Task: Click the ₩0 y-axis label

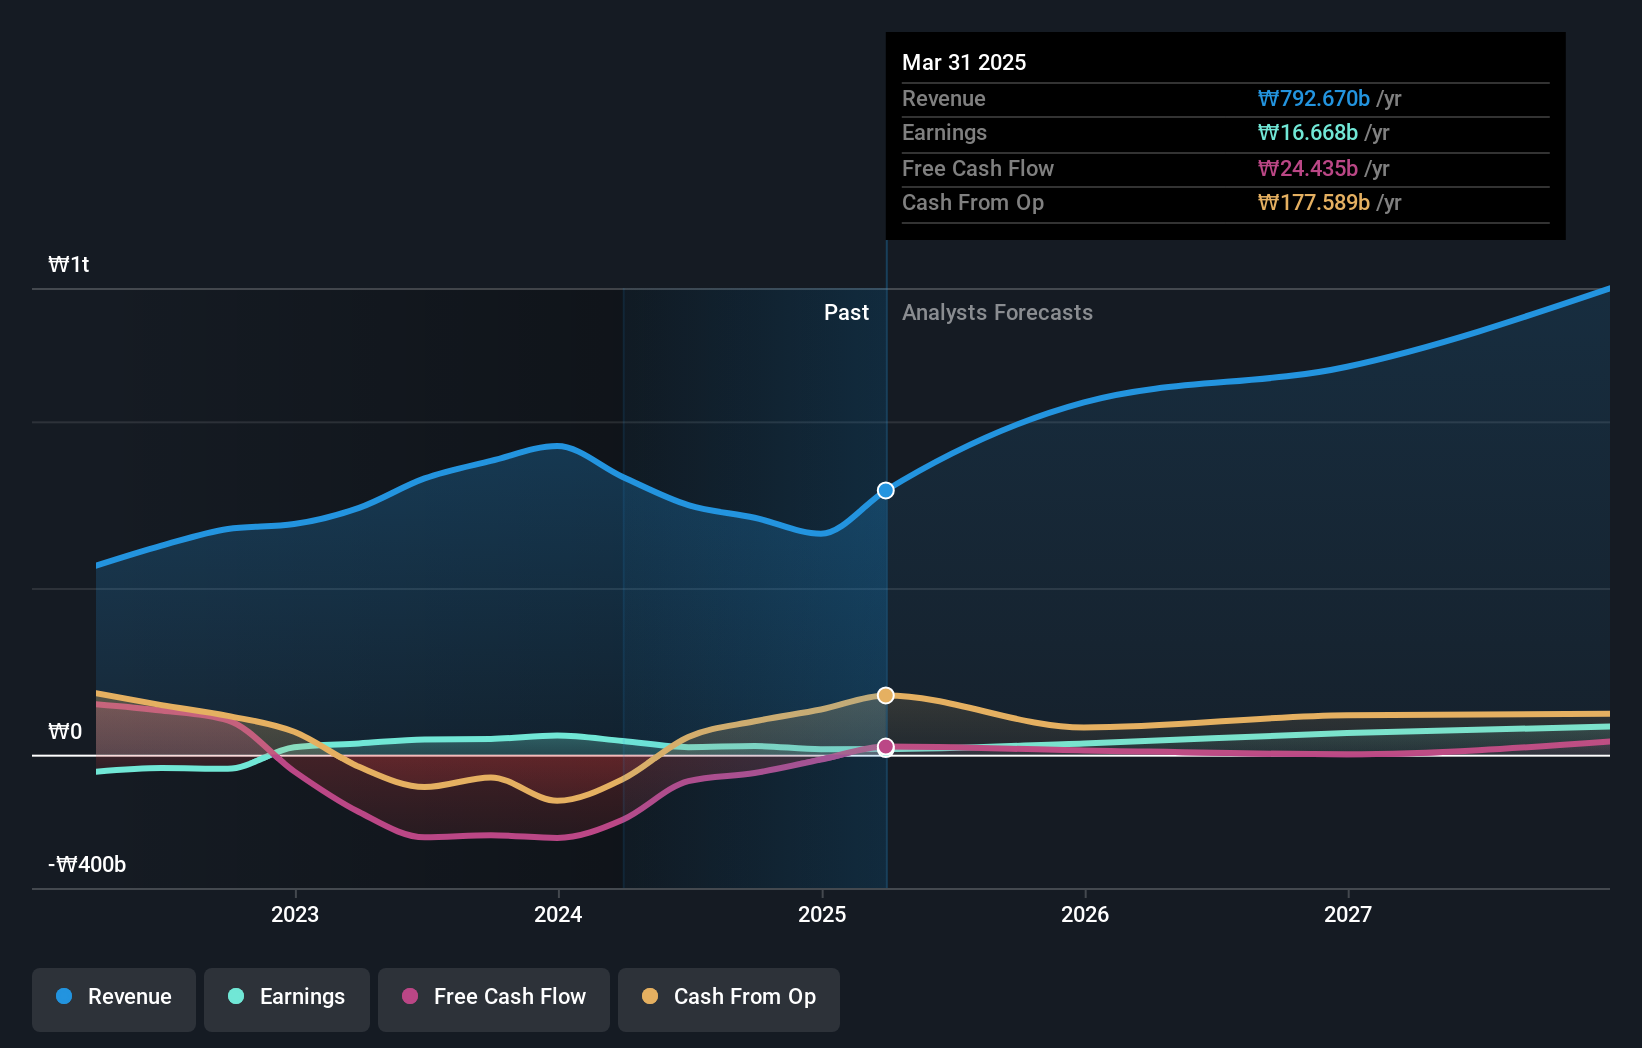Action: 65,731
